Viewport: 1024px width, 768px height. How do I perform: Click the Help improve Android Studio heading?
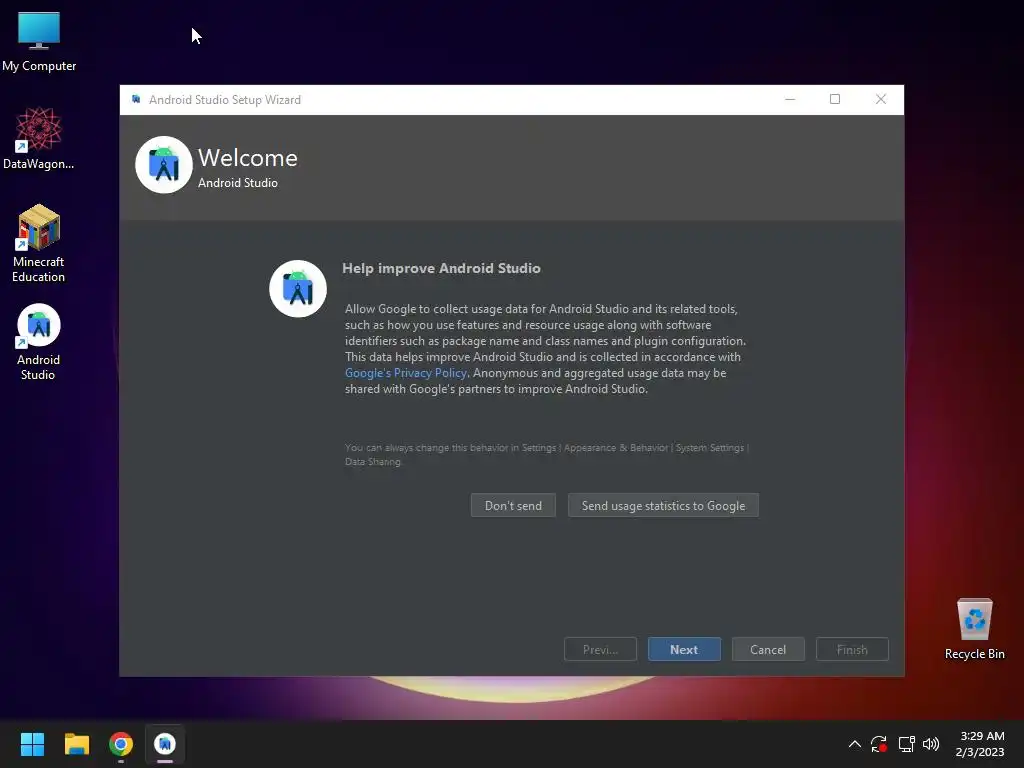441,268
